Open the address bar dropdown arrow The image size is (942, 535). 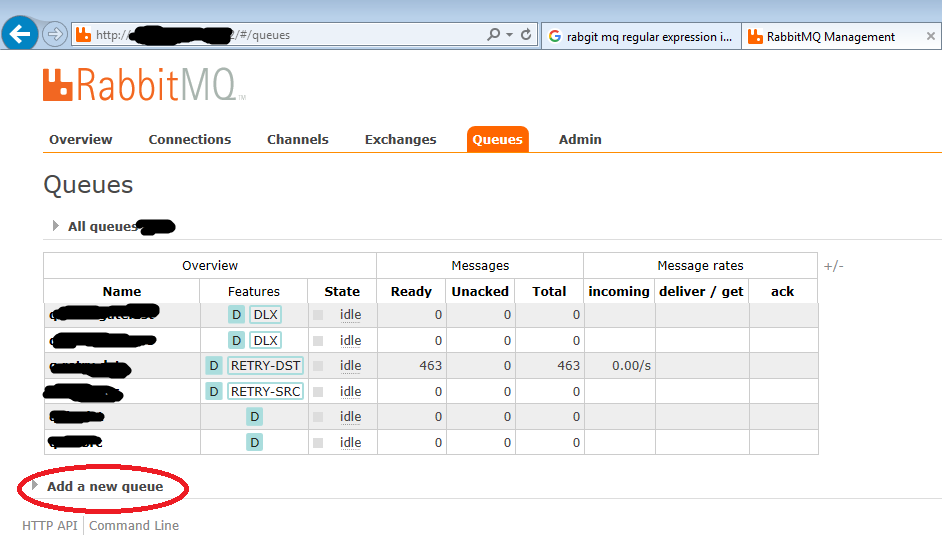pyautogui.click(x=509, y=35)
